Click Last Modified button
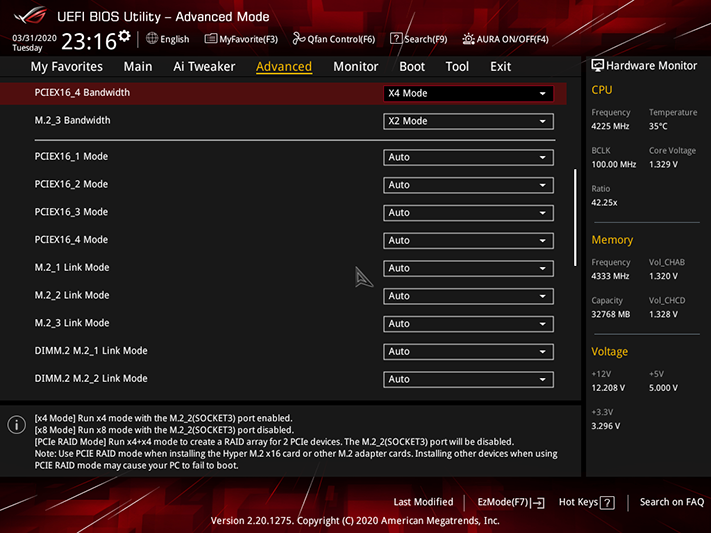This screenshot has width=711, height=533. (423, 502)
